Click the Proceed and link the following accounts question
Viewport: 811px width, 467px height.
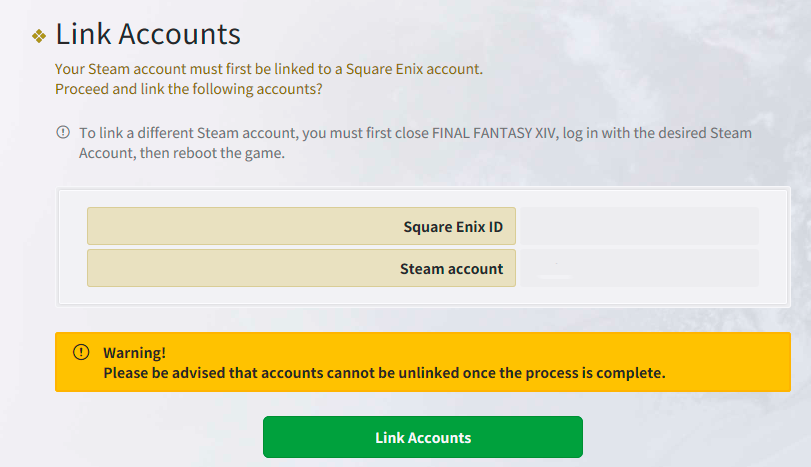click(191, 89)
